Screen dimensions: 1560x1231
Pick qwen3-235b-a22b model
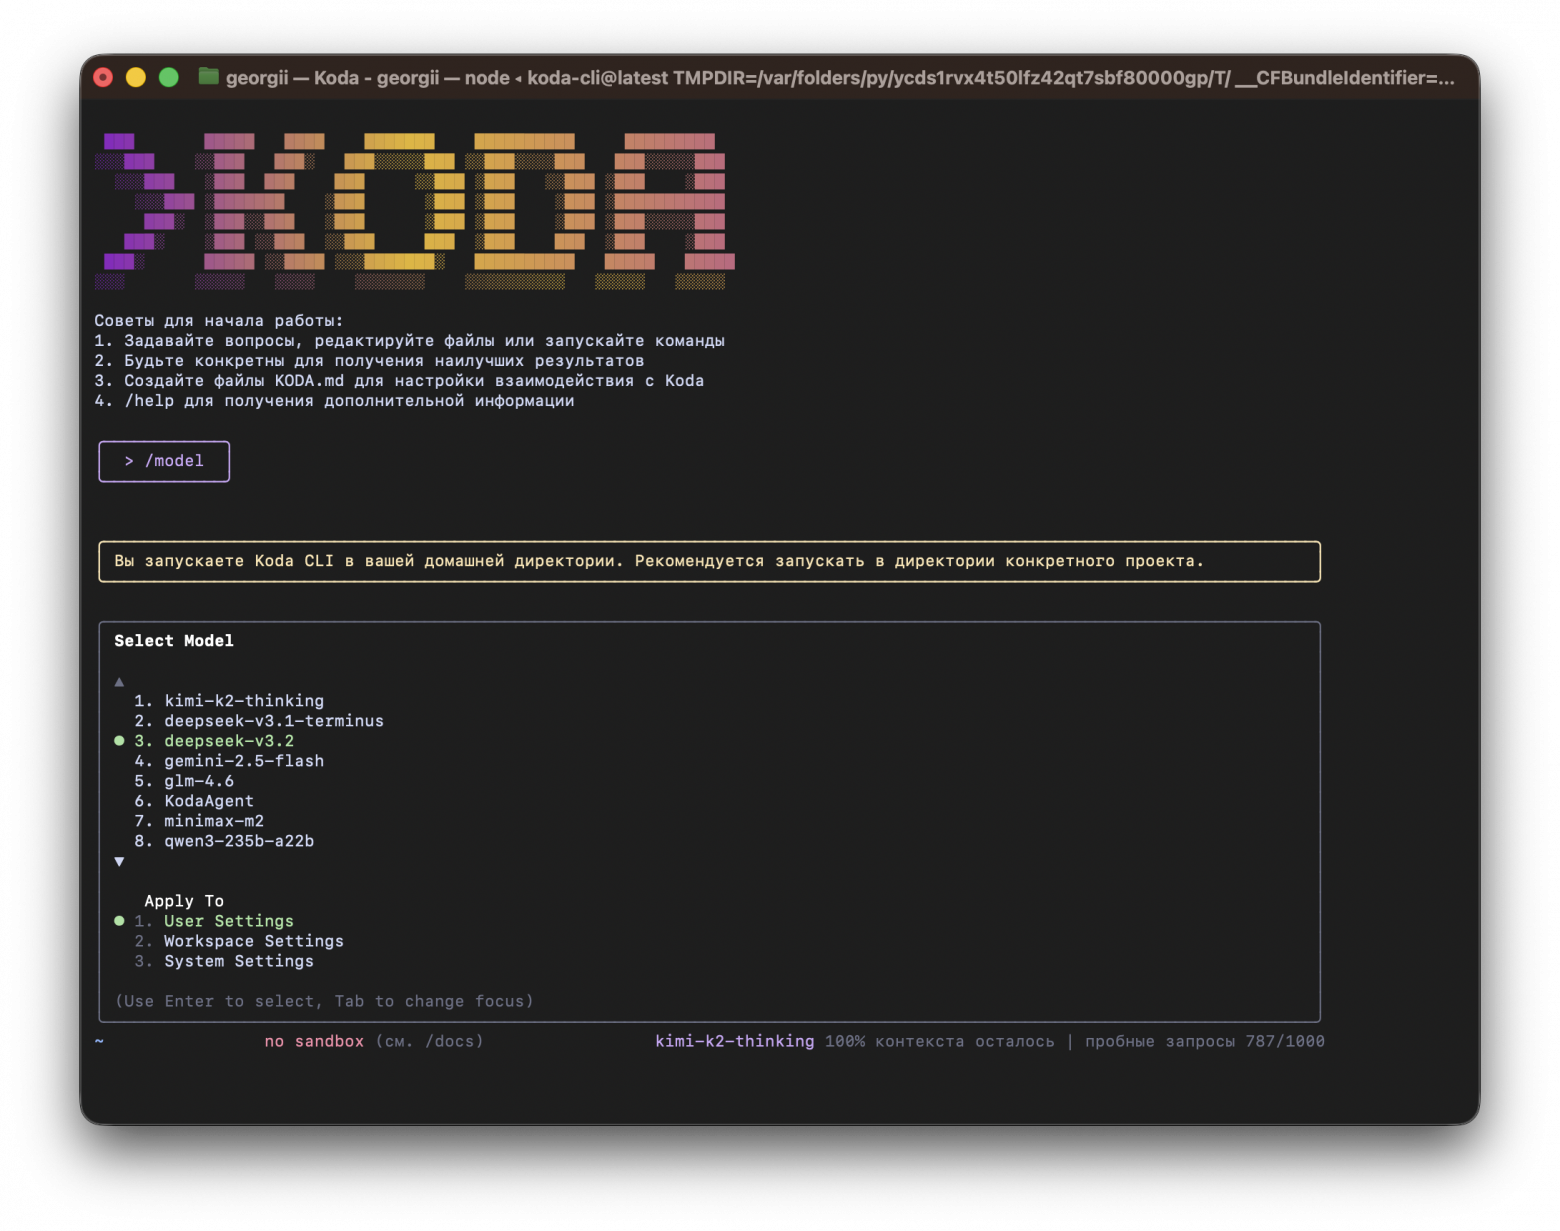coord(238,841)
